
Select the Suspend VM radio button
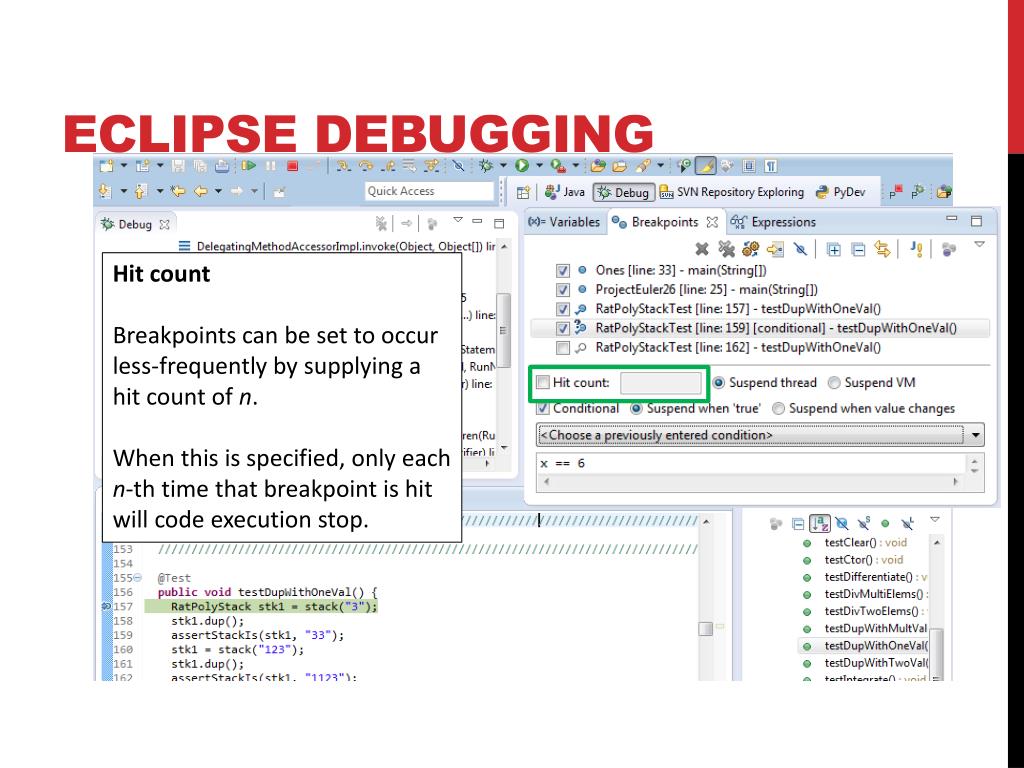(x=834, y=383)
